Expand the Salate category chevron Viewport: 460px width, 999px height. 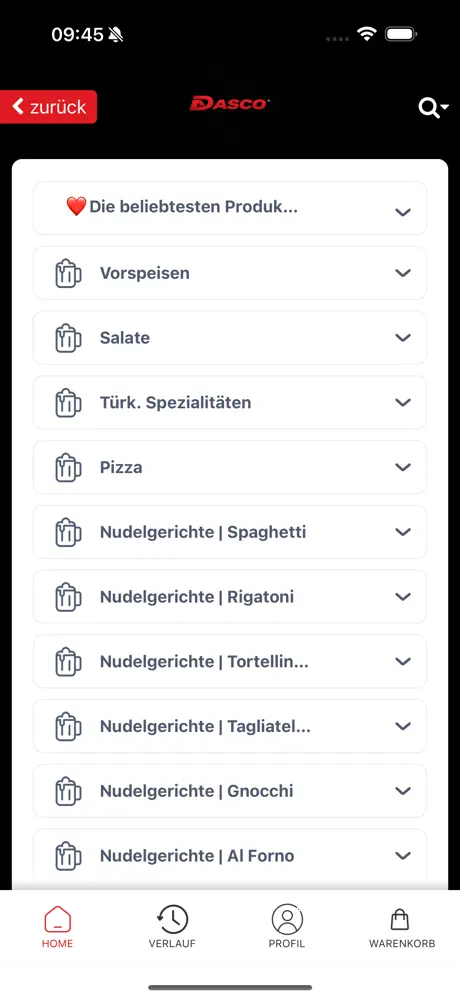click(x=403, y=338)
